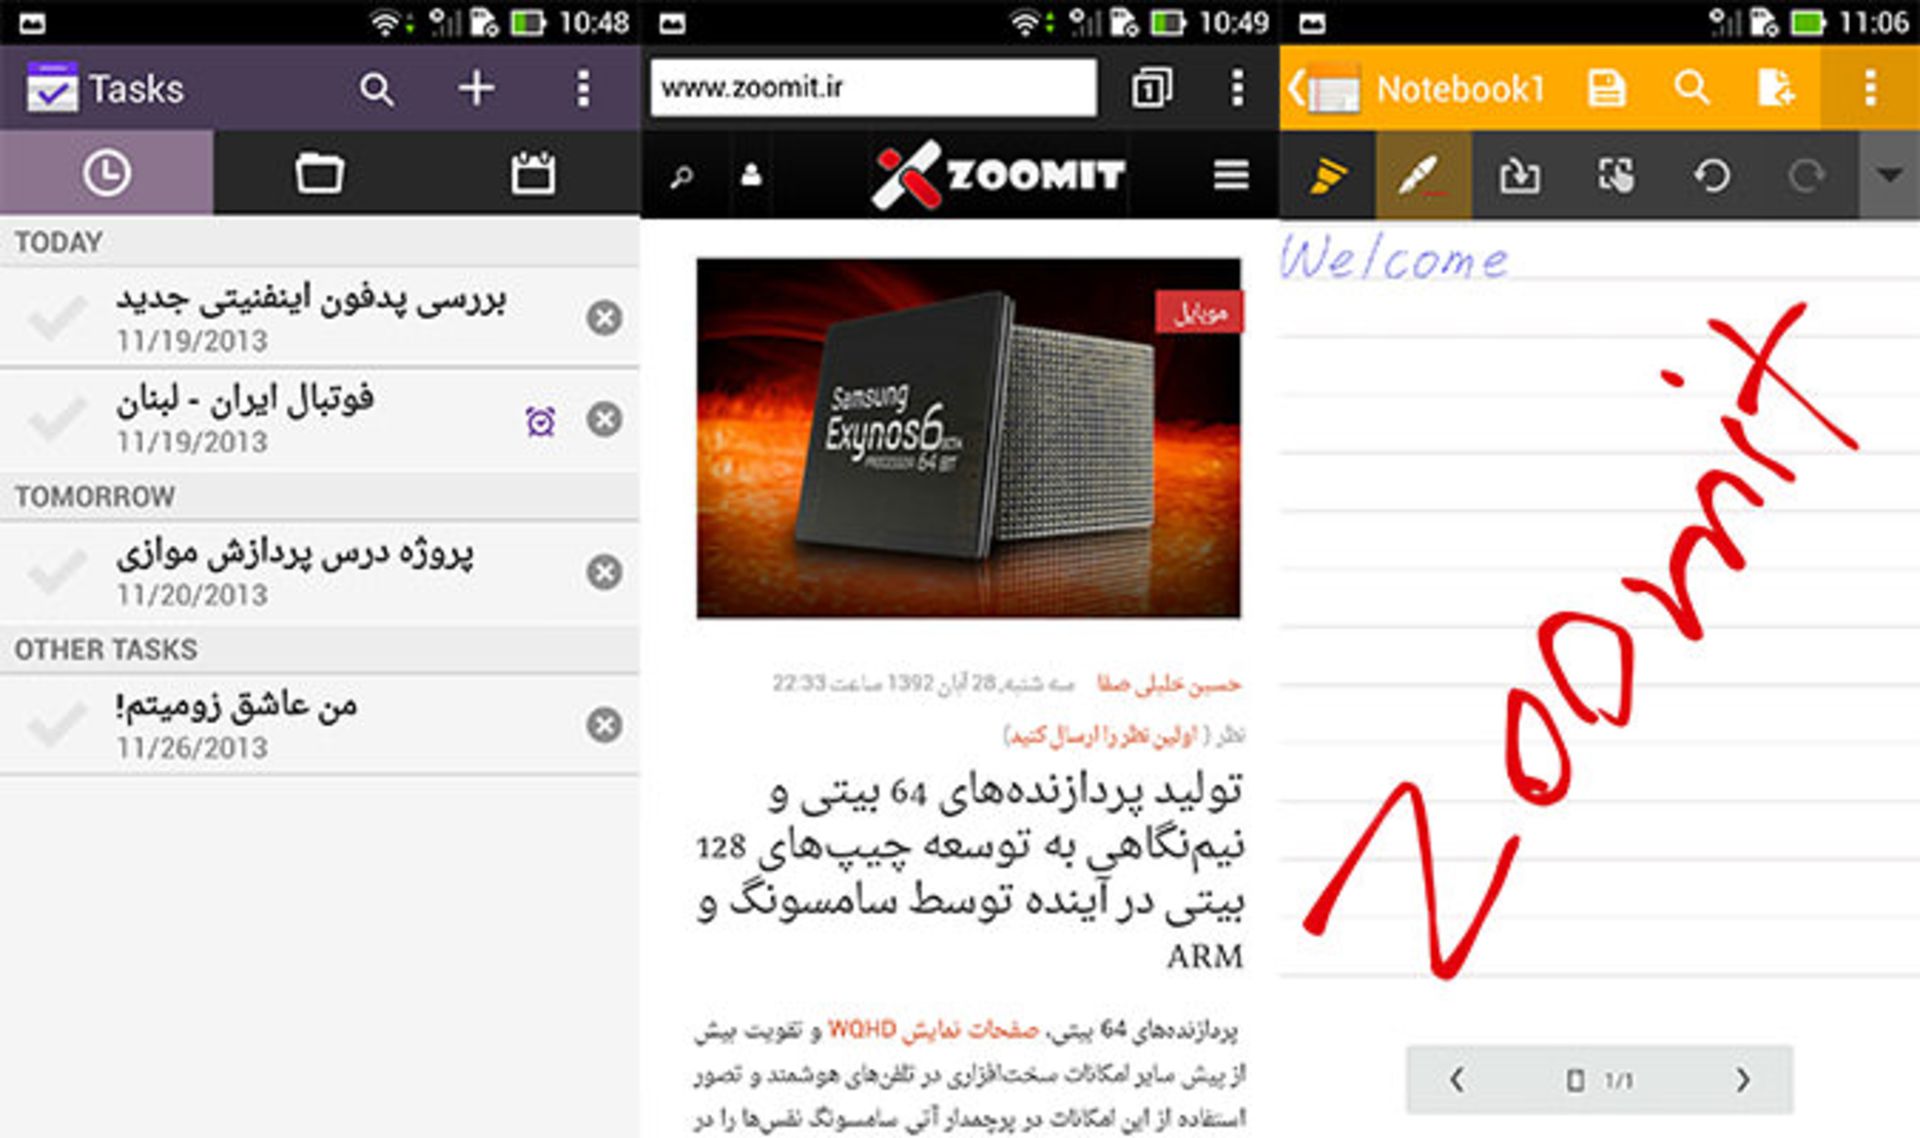Switch to the folder view tab
This screenshot has width=1920, height=1138.
click(319, 173)
